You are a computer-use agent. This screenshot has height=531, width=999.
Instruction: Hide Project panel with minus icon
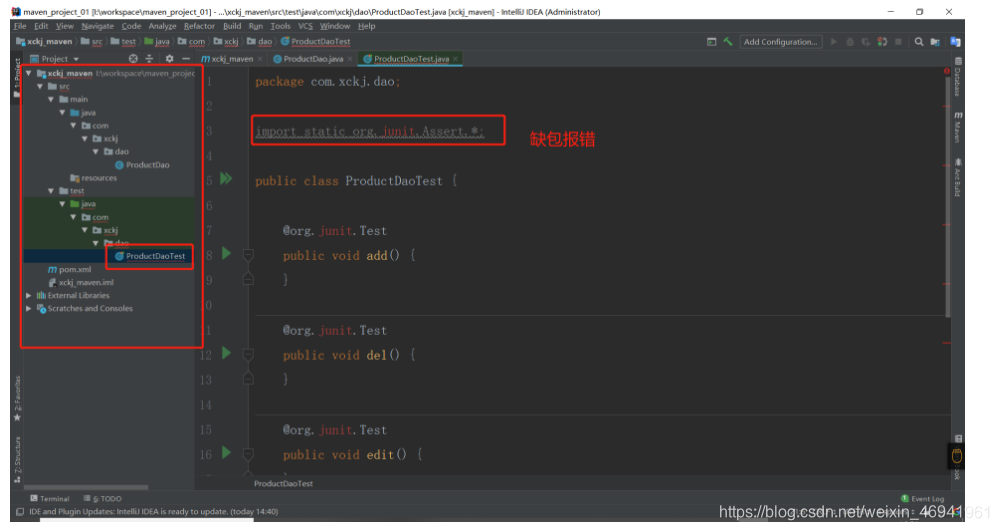[185, 59]
